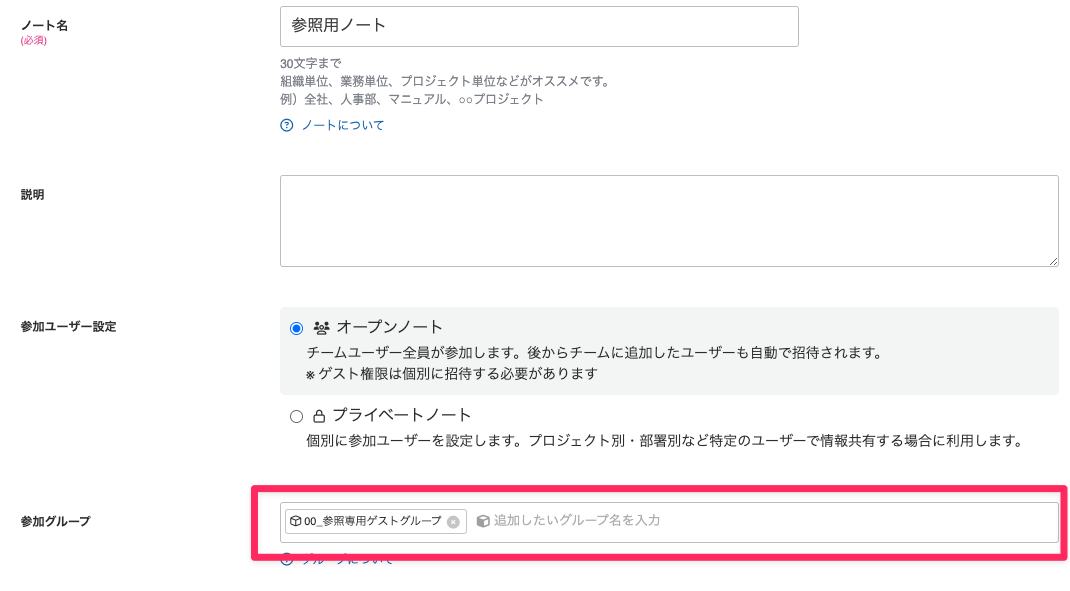1070x591 pixels.
Task: Click the help icon beside グループについて
Action: [288, 559]
